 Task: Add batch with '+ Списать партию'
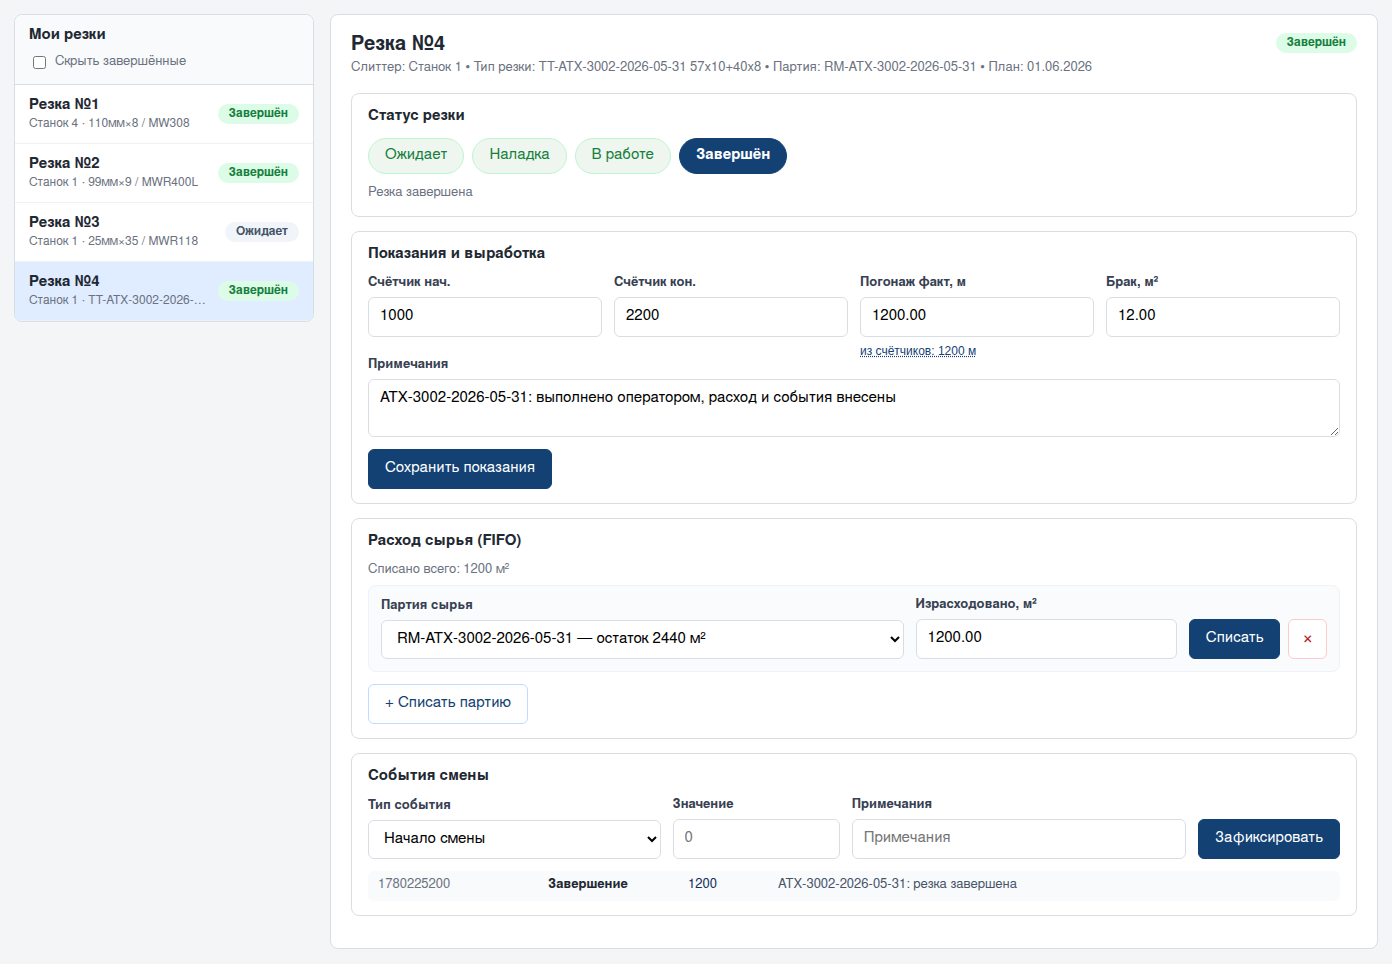[x=448, y=704]
